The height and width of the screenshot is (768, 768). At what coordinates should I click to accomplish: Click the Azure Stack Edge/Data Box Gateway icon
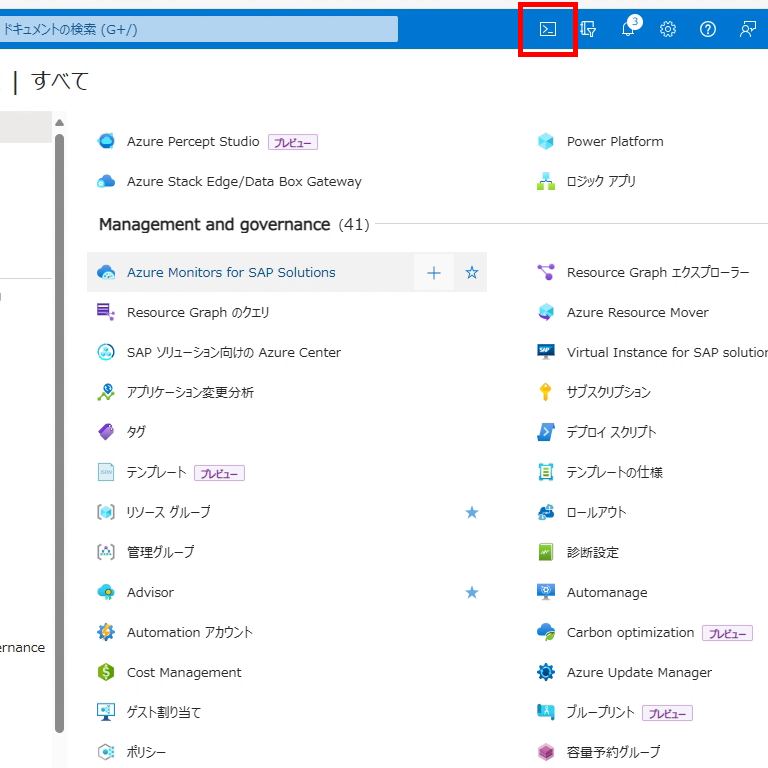point(106,181)
